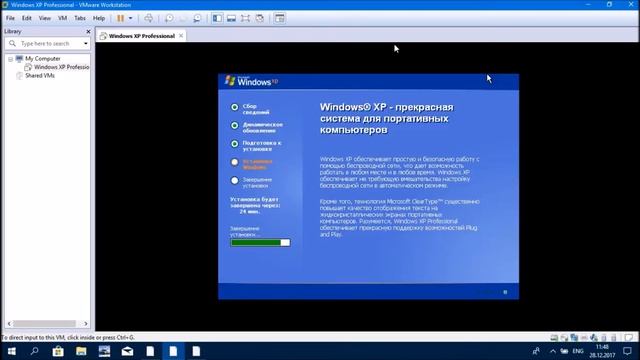This screenshot has height=360, width=640.
Task: Open the clock showing 28.12.2017
Action: (x=602, y=351)
